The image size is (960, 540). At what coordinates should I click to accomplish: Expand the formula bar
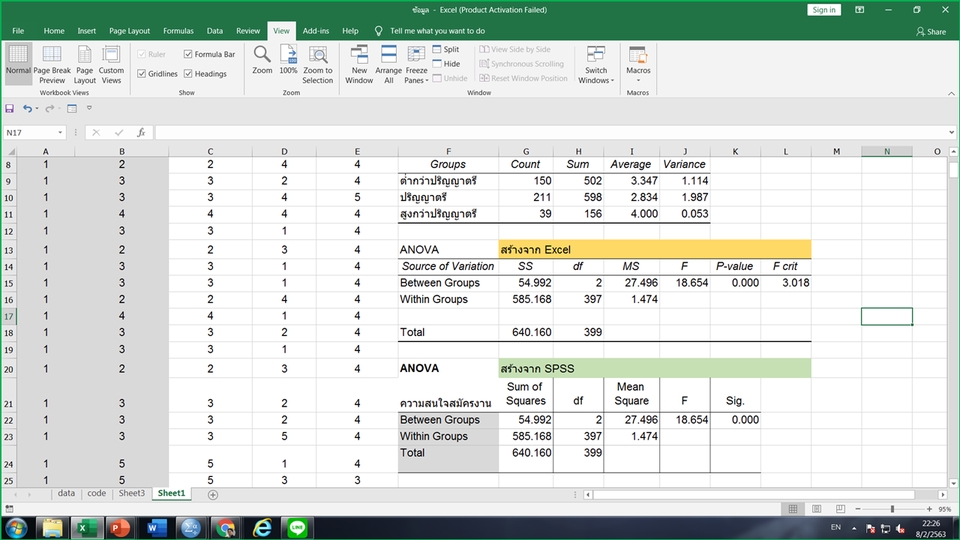[x=951, y=132]
